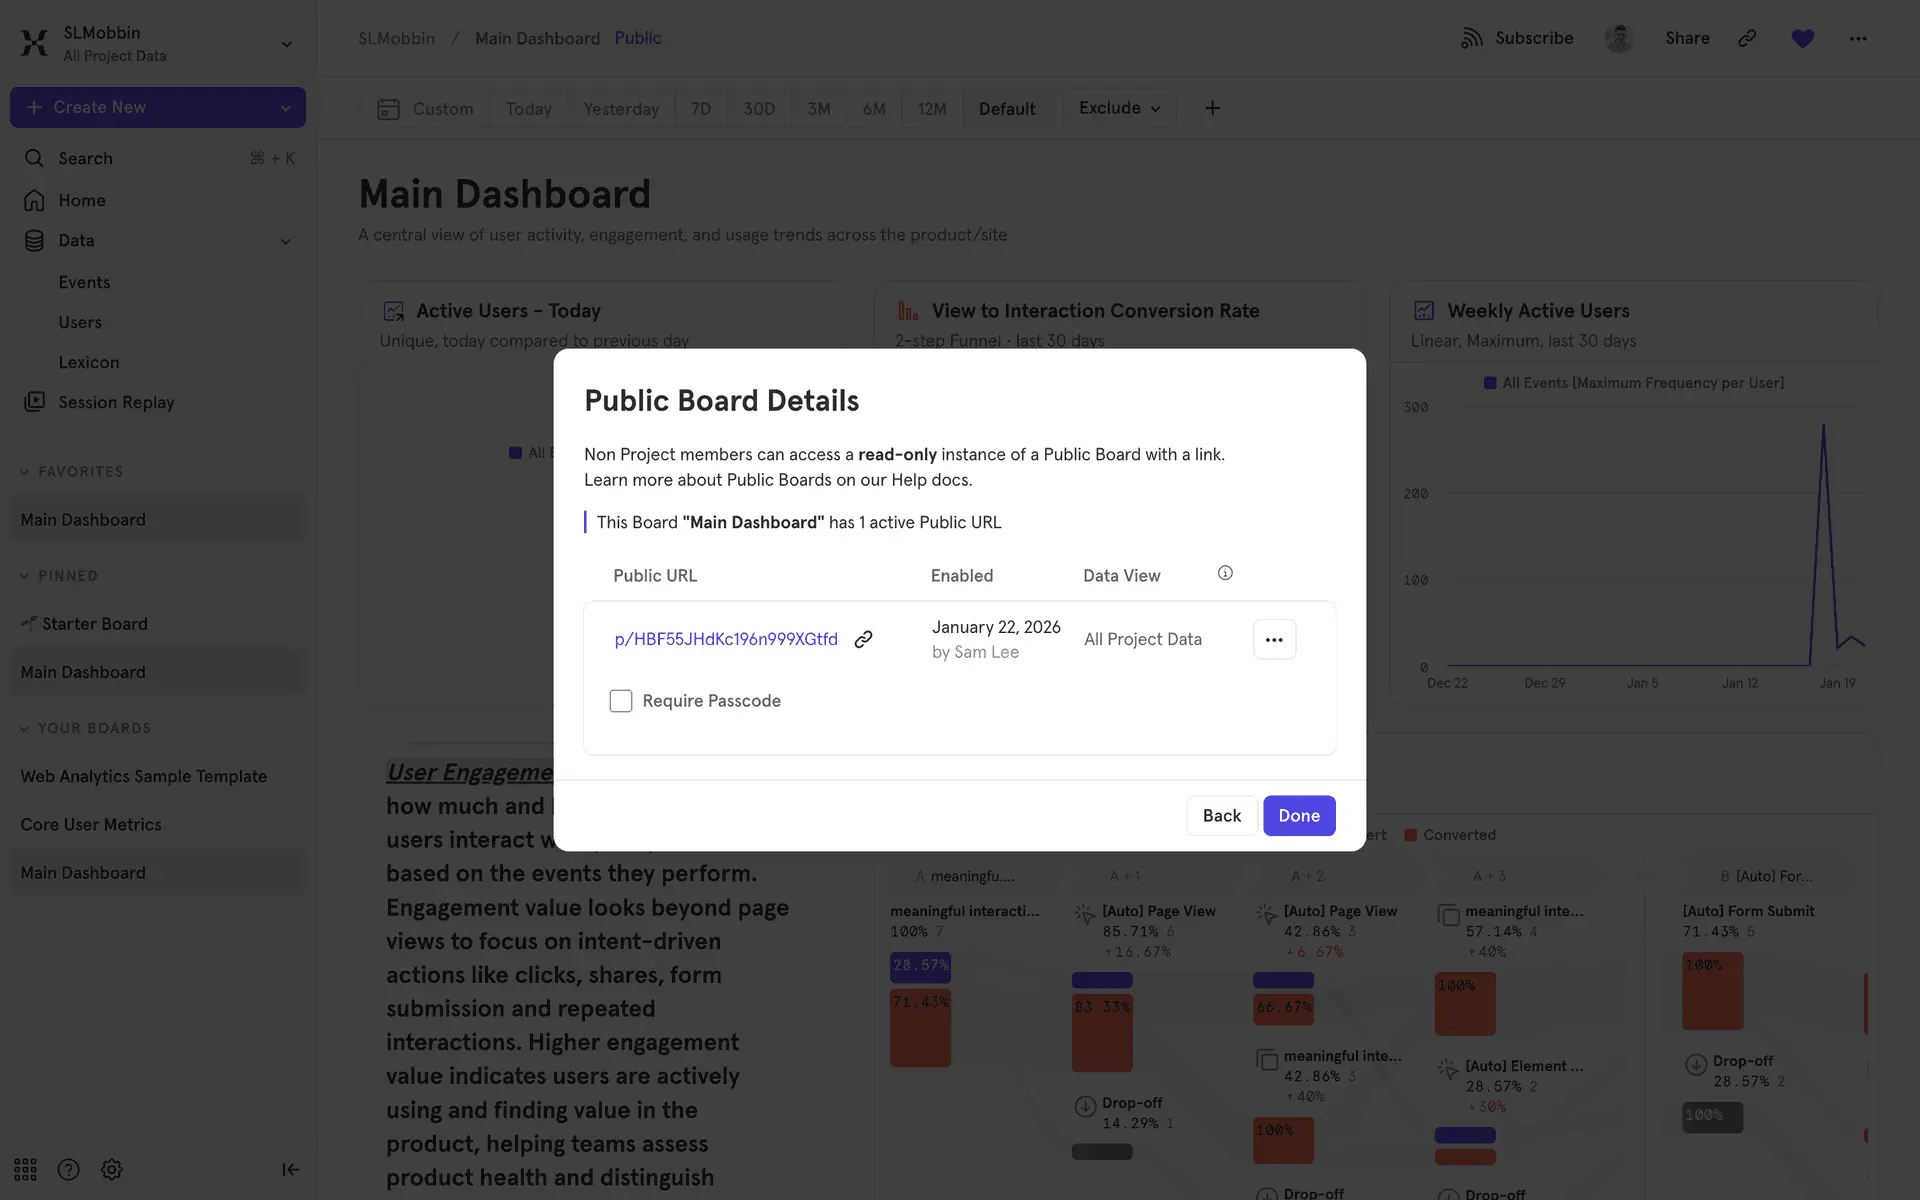This screenshot has height=1200, width=1920.
Task: Expand the Create New dropdown
Action: [x=285, y=108]
